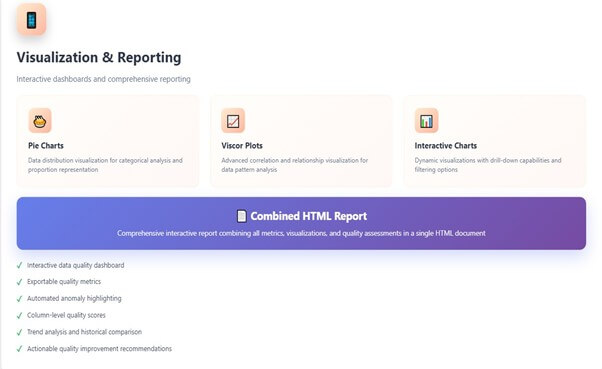This screenshot has width=602, height=369.
Task: Click the pie icon on Pie Charts card
Action: [x=40, y=121]
